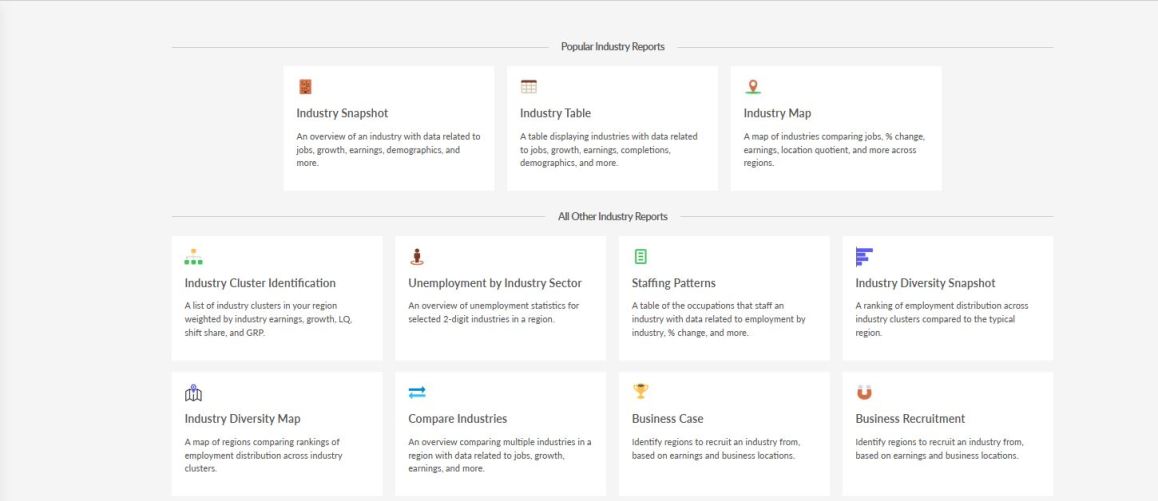Click the Industry Table grid icon
Screen dimensions: 1158x501
click(x=529, y=86)
